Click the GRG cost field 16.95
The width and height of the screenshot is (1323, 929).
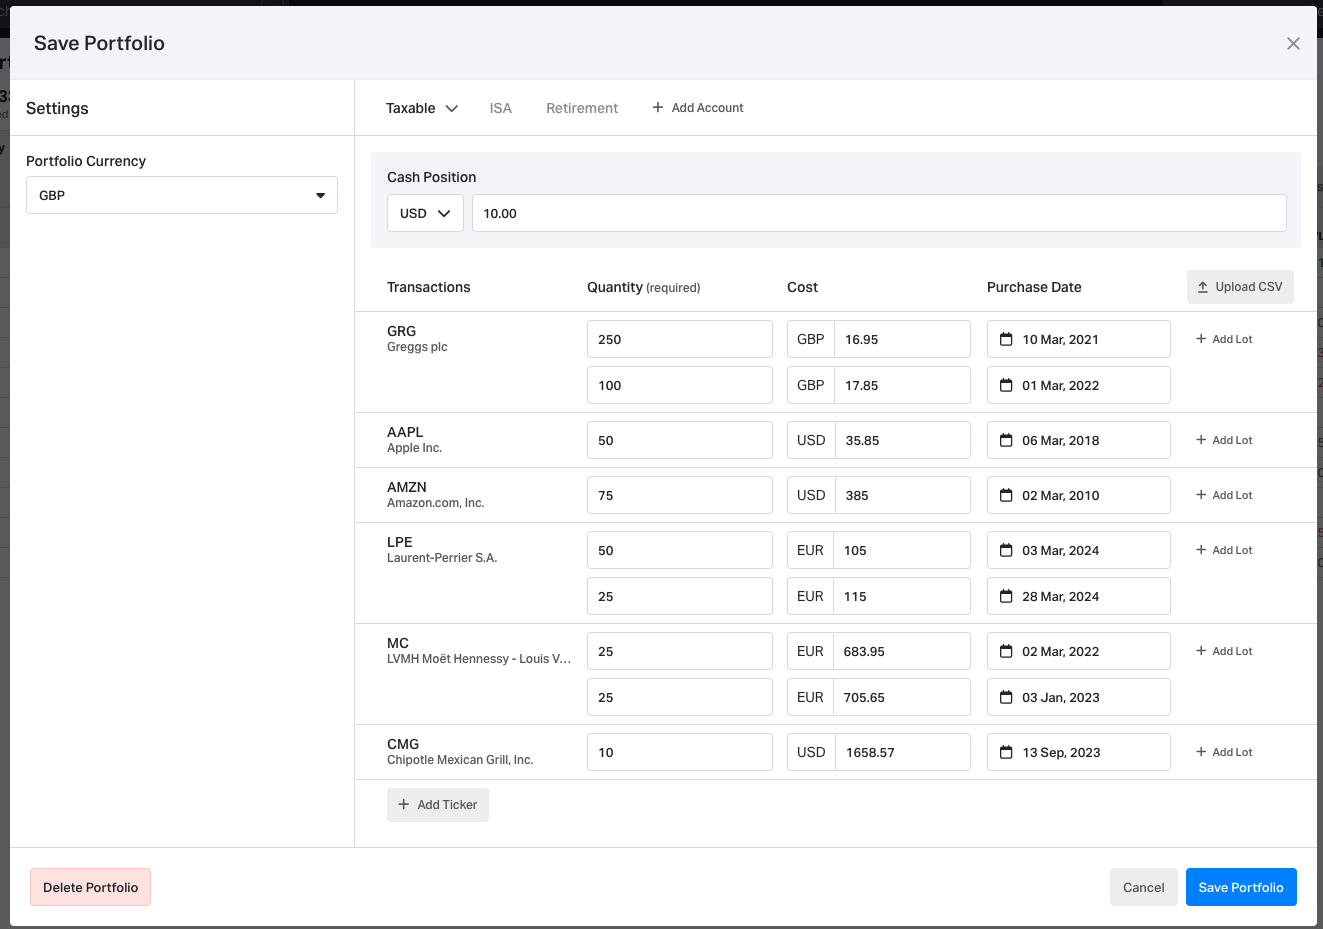pyautogui.click(x=902, y=339)
